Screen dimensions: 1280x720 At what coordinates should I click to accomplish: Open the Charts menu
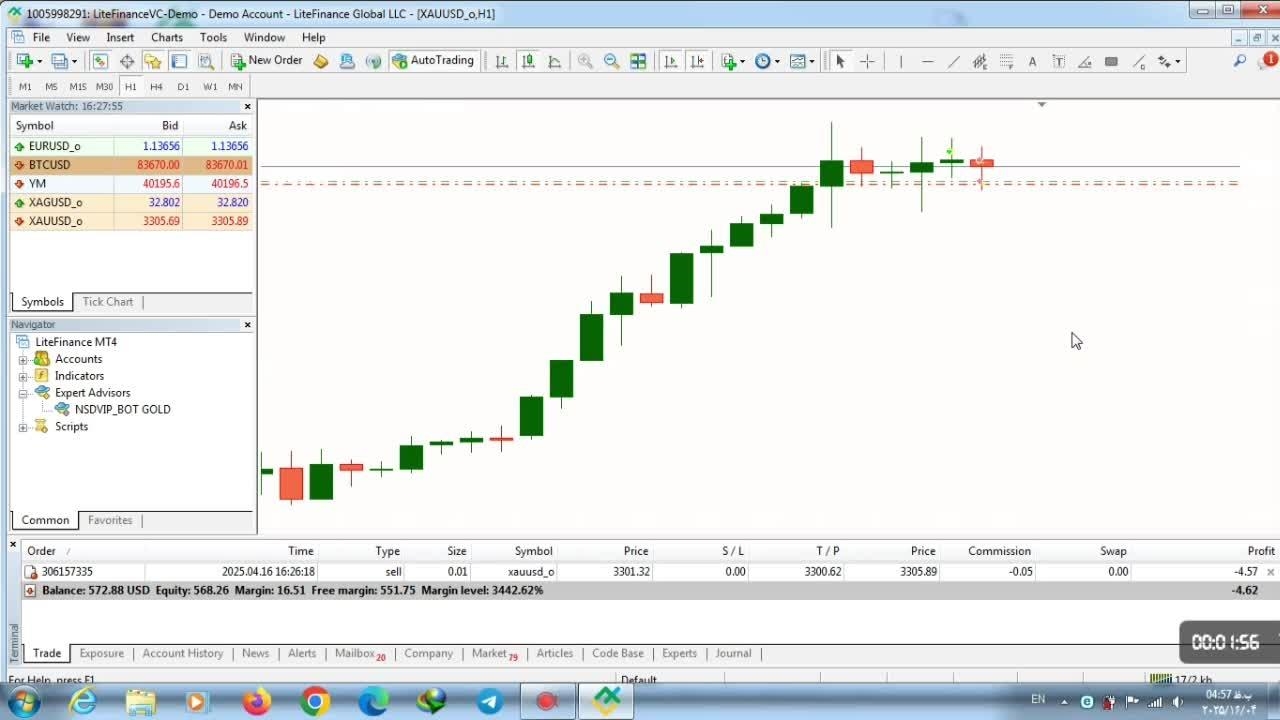(167, 37)
